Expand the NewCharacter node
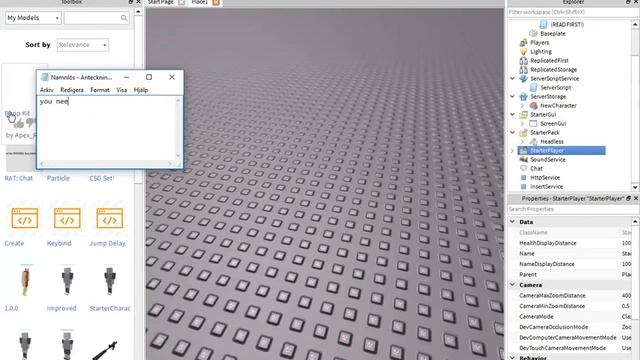This screenshot has height=360, width=640. pyautogui.click(x=522, y=105)
